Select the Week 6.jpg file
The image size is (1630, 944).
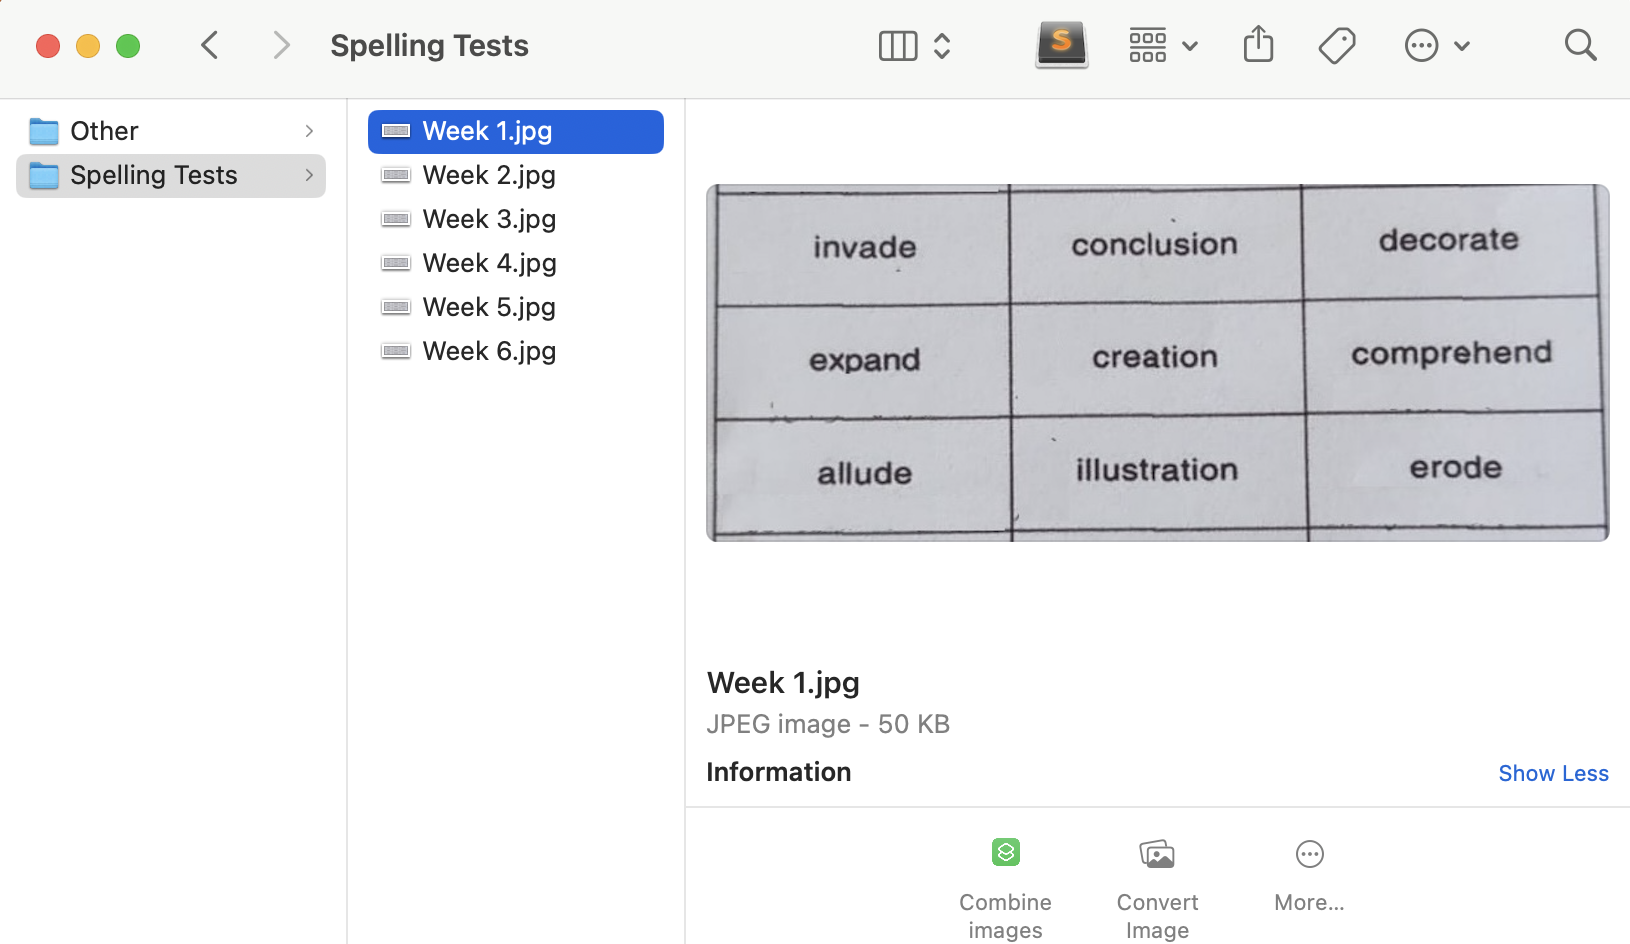[489, 352]
